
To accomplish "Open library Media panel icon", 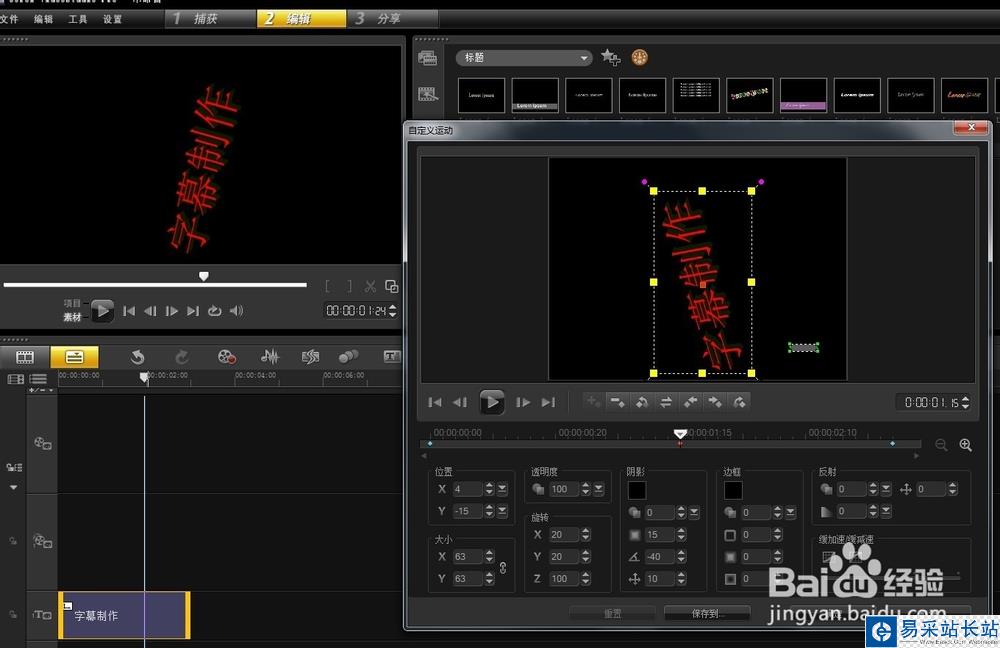I will click(427, 59).
